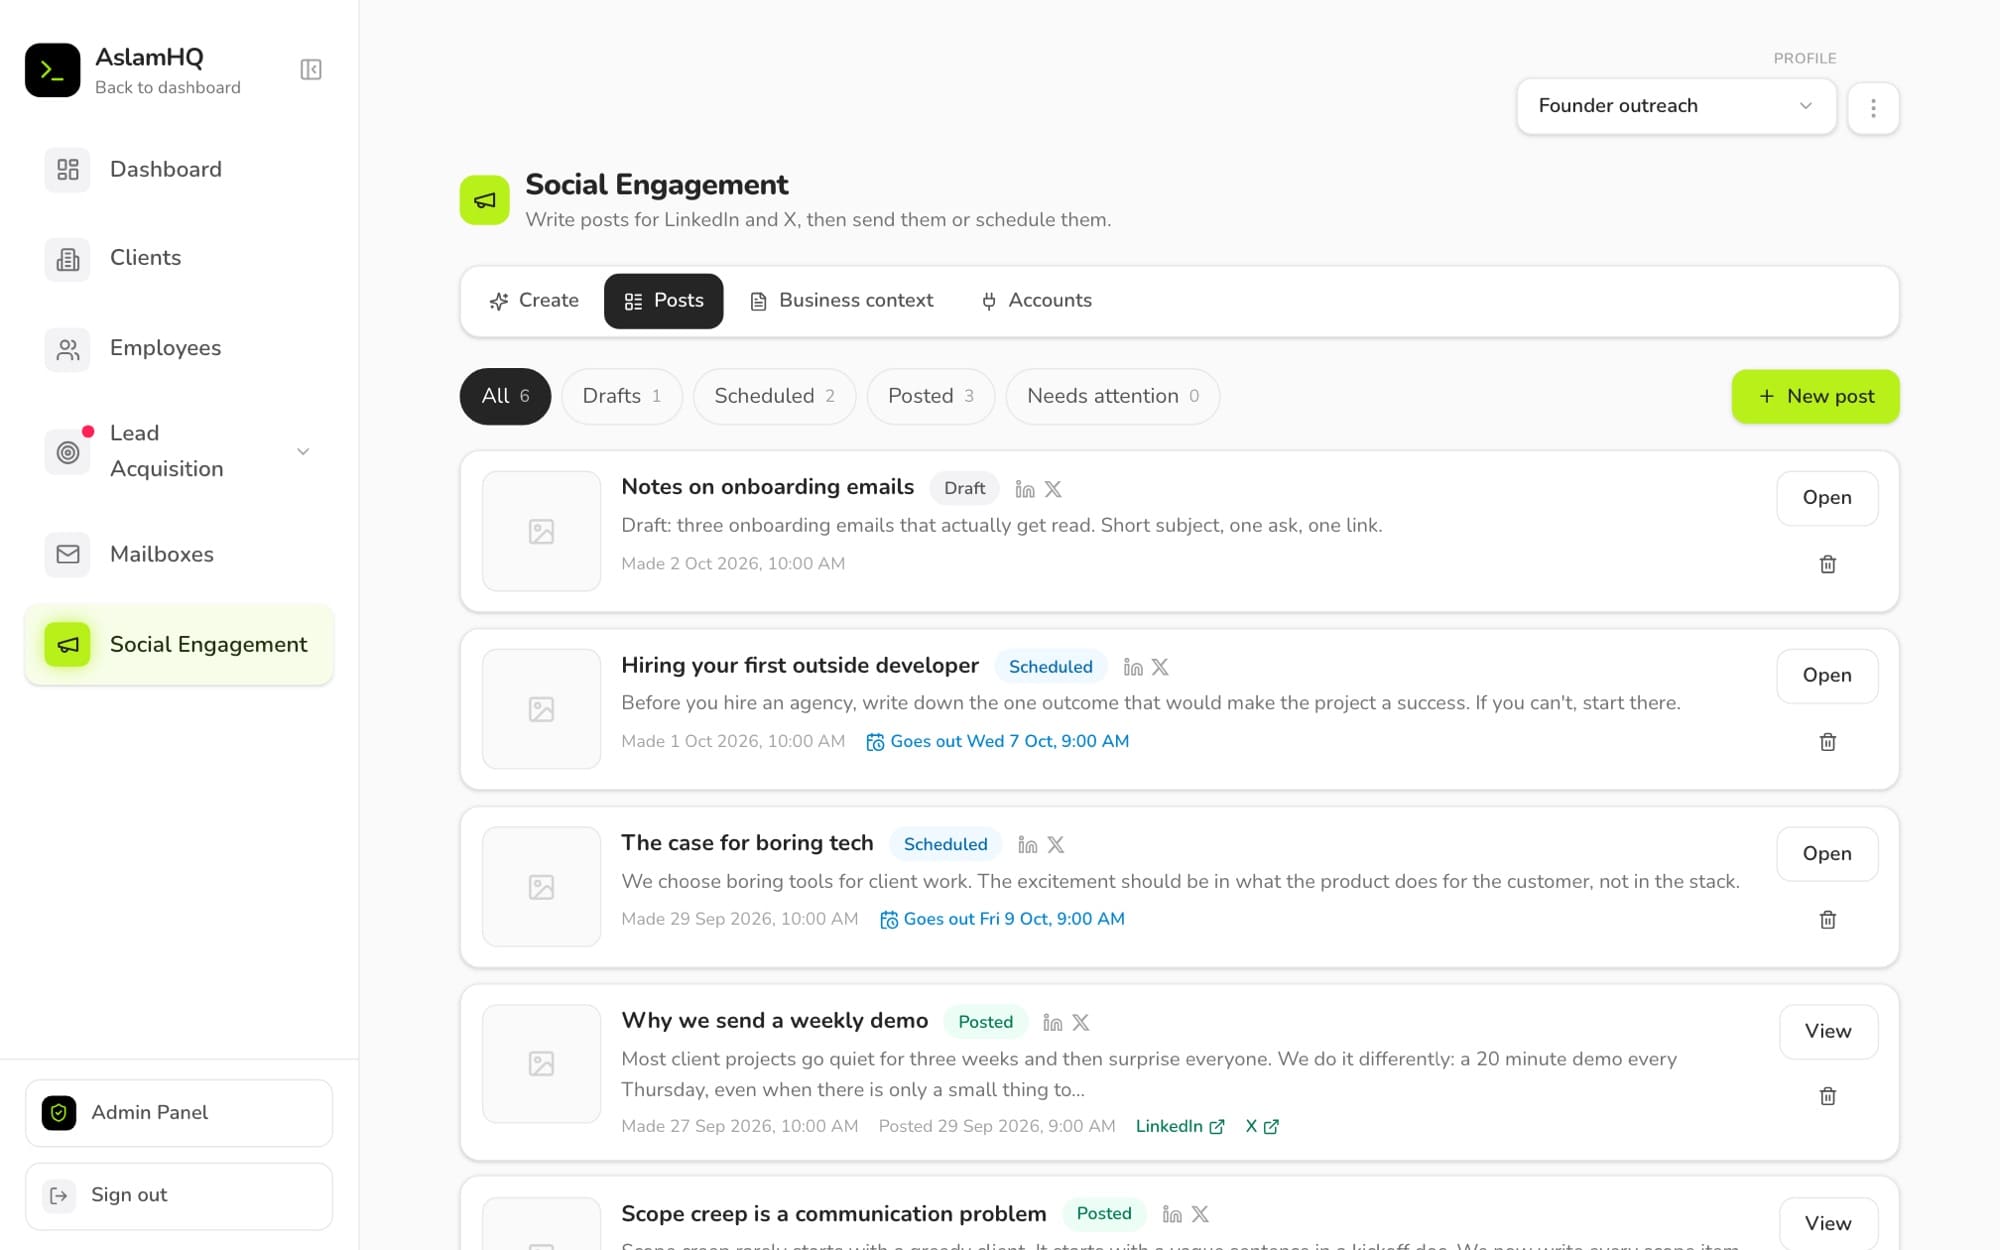This screenshot has height=1250, width=2000.
Task: Click Goes out Wed 7 Oct schedule text
Action: pos(997,742)
